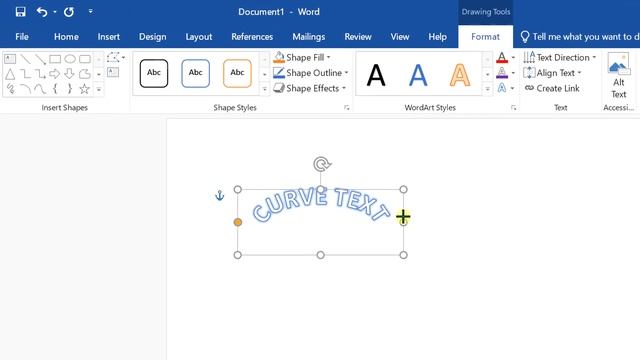Open the Align Text dropdown

tap(552, 73)
